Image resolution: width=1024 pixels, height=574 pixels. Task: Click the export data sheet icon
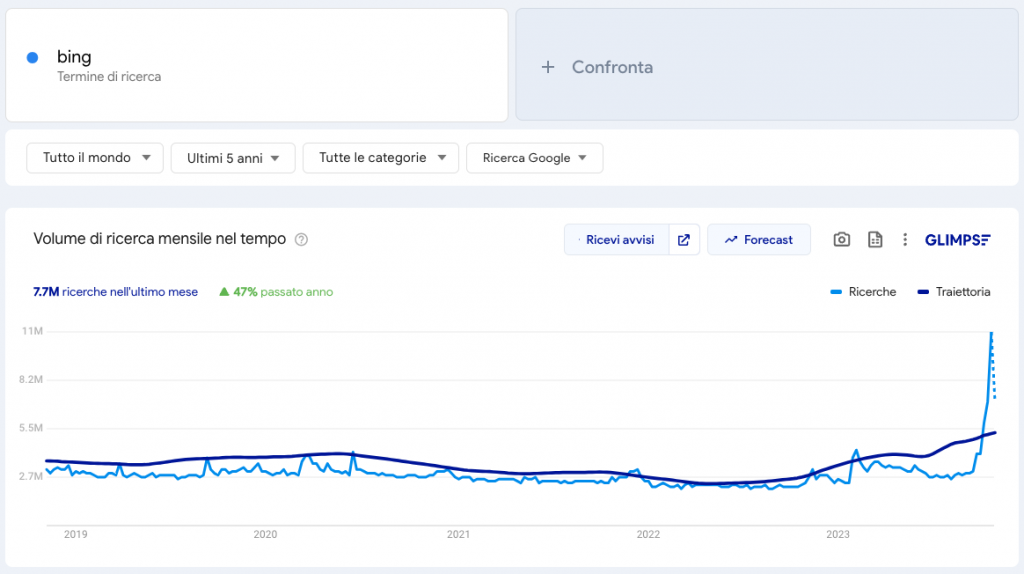(x=875, y=240)
